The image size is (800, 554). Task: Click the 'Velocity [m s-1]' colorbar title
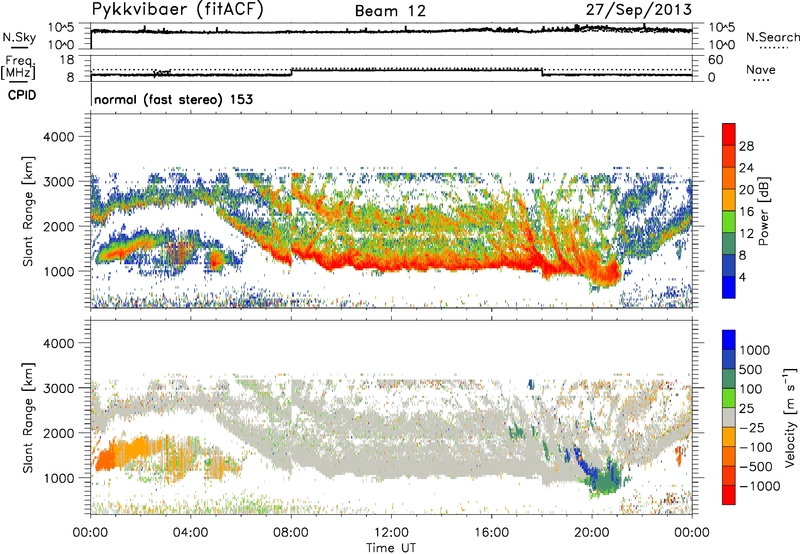tap(789, 417)
